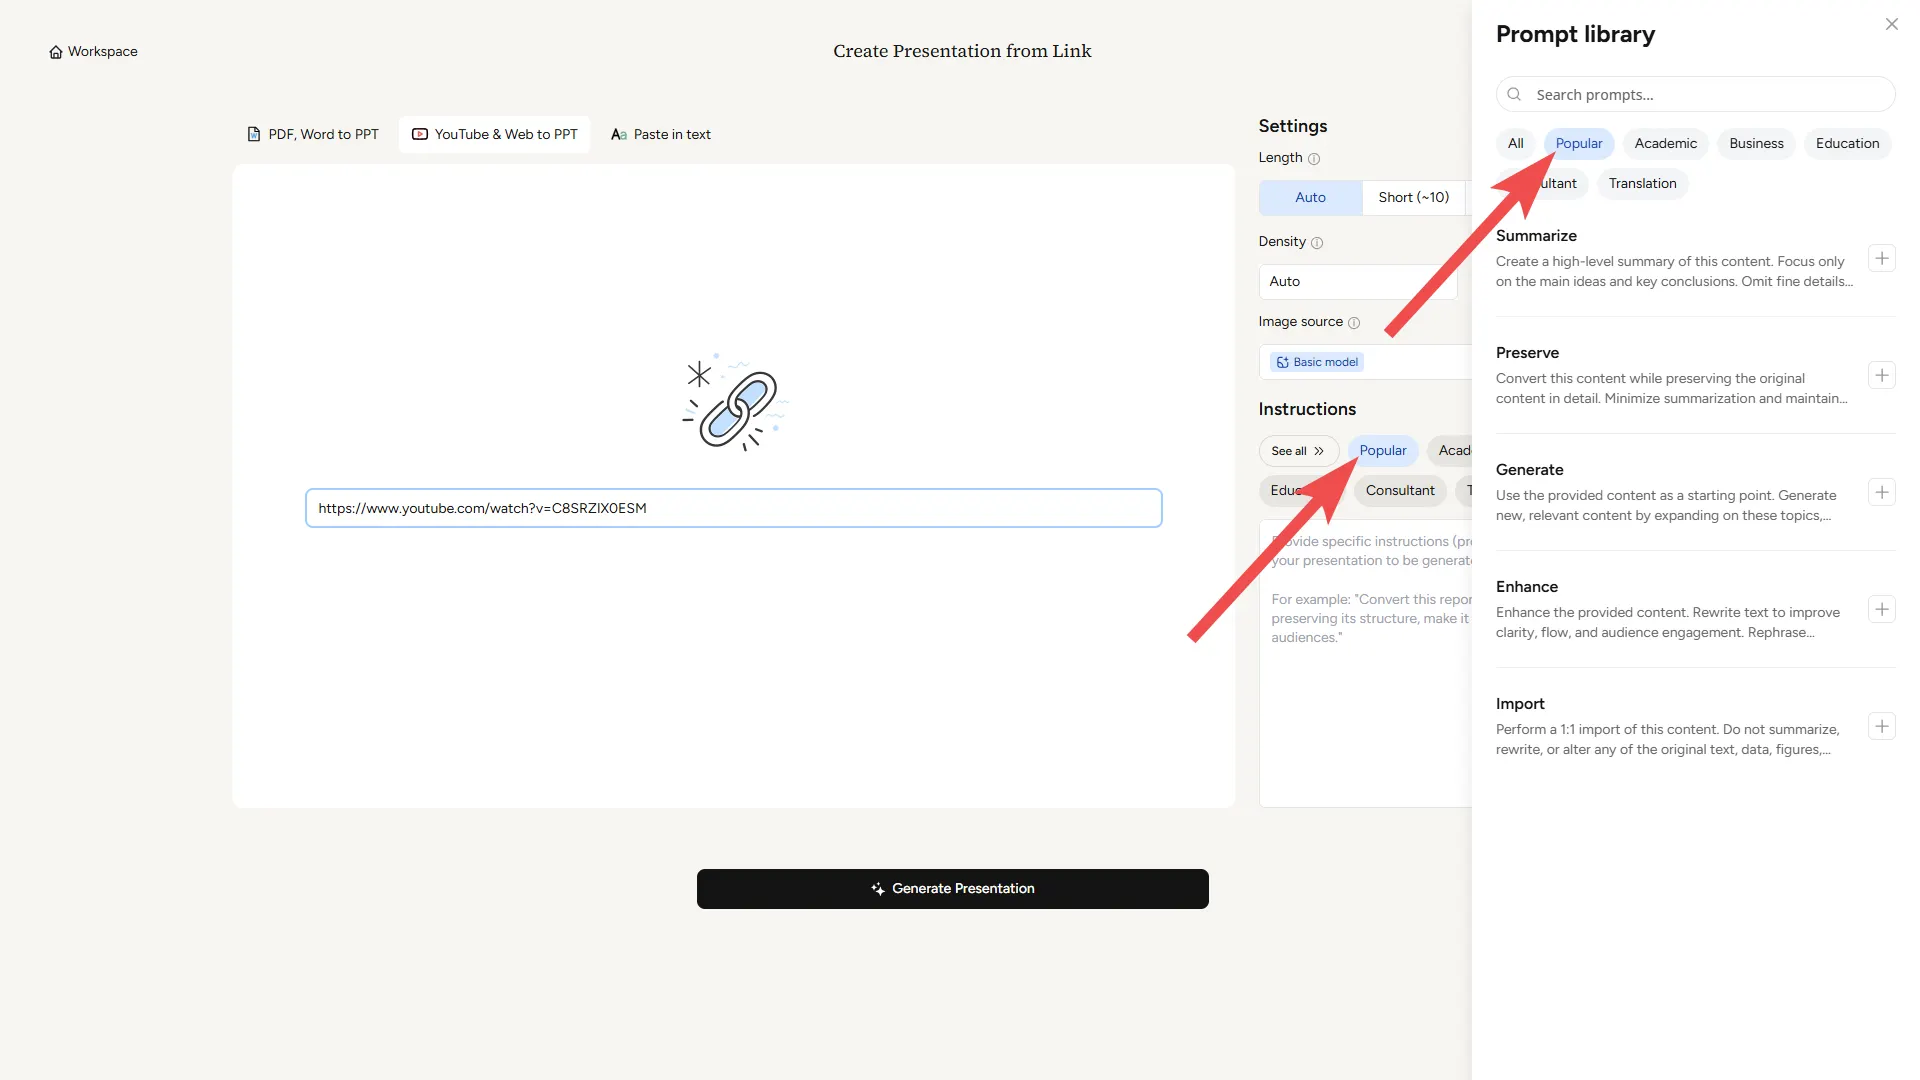Viewport: 1920px width, 1080px height.
Task: Filter prompt library by Academic
Action: (x=1665, y=144)
